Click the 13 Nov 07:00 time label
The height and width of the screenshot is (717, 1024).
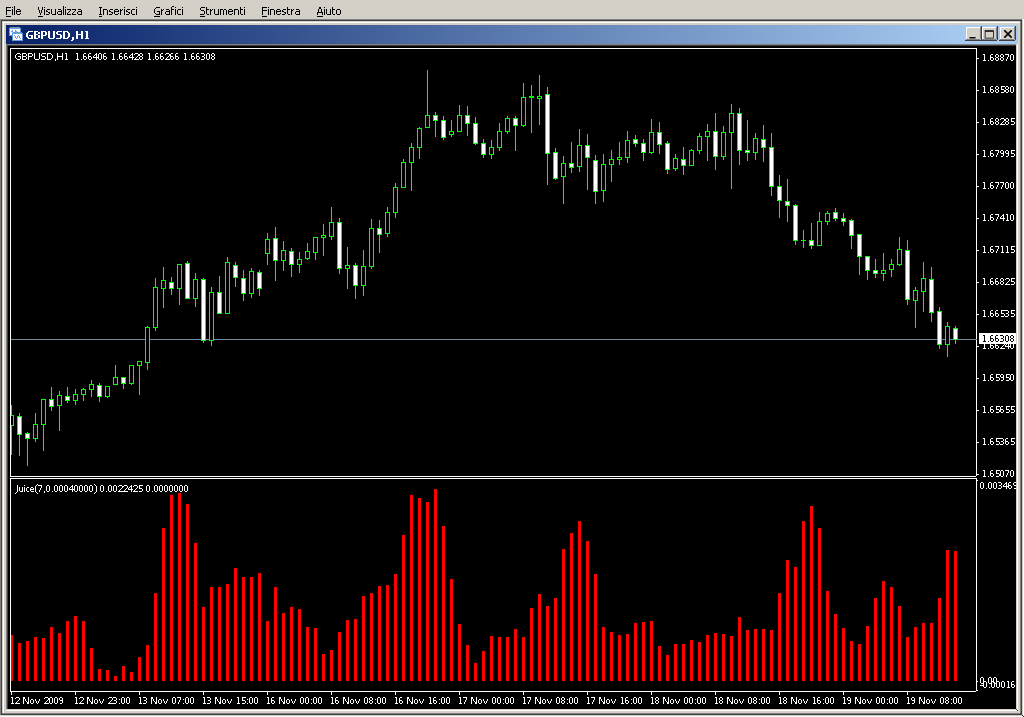click(164, 701)
